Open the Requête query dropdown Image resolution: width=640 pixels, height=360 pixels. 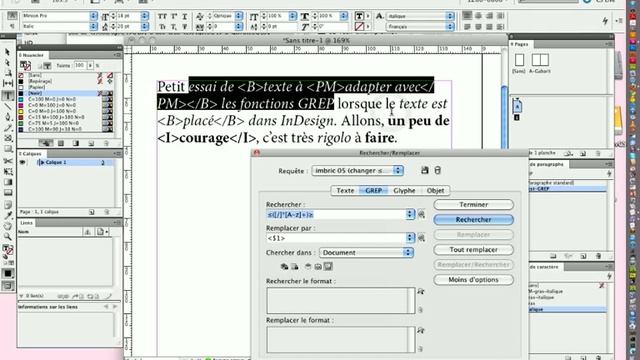click(x=358, y=171)
